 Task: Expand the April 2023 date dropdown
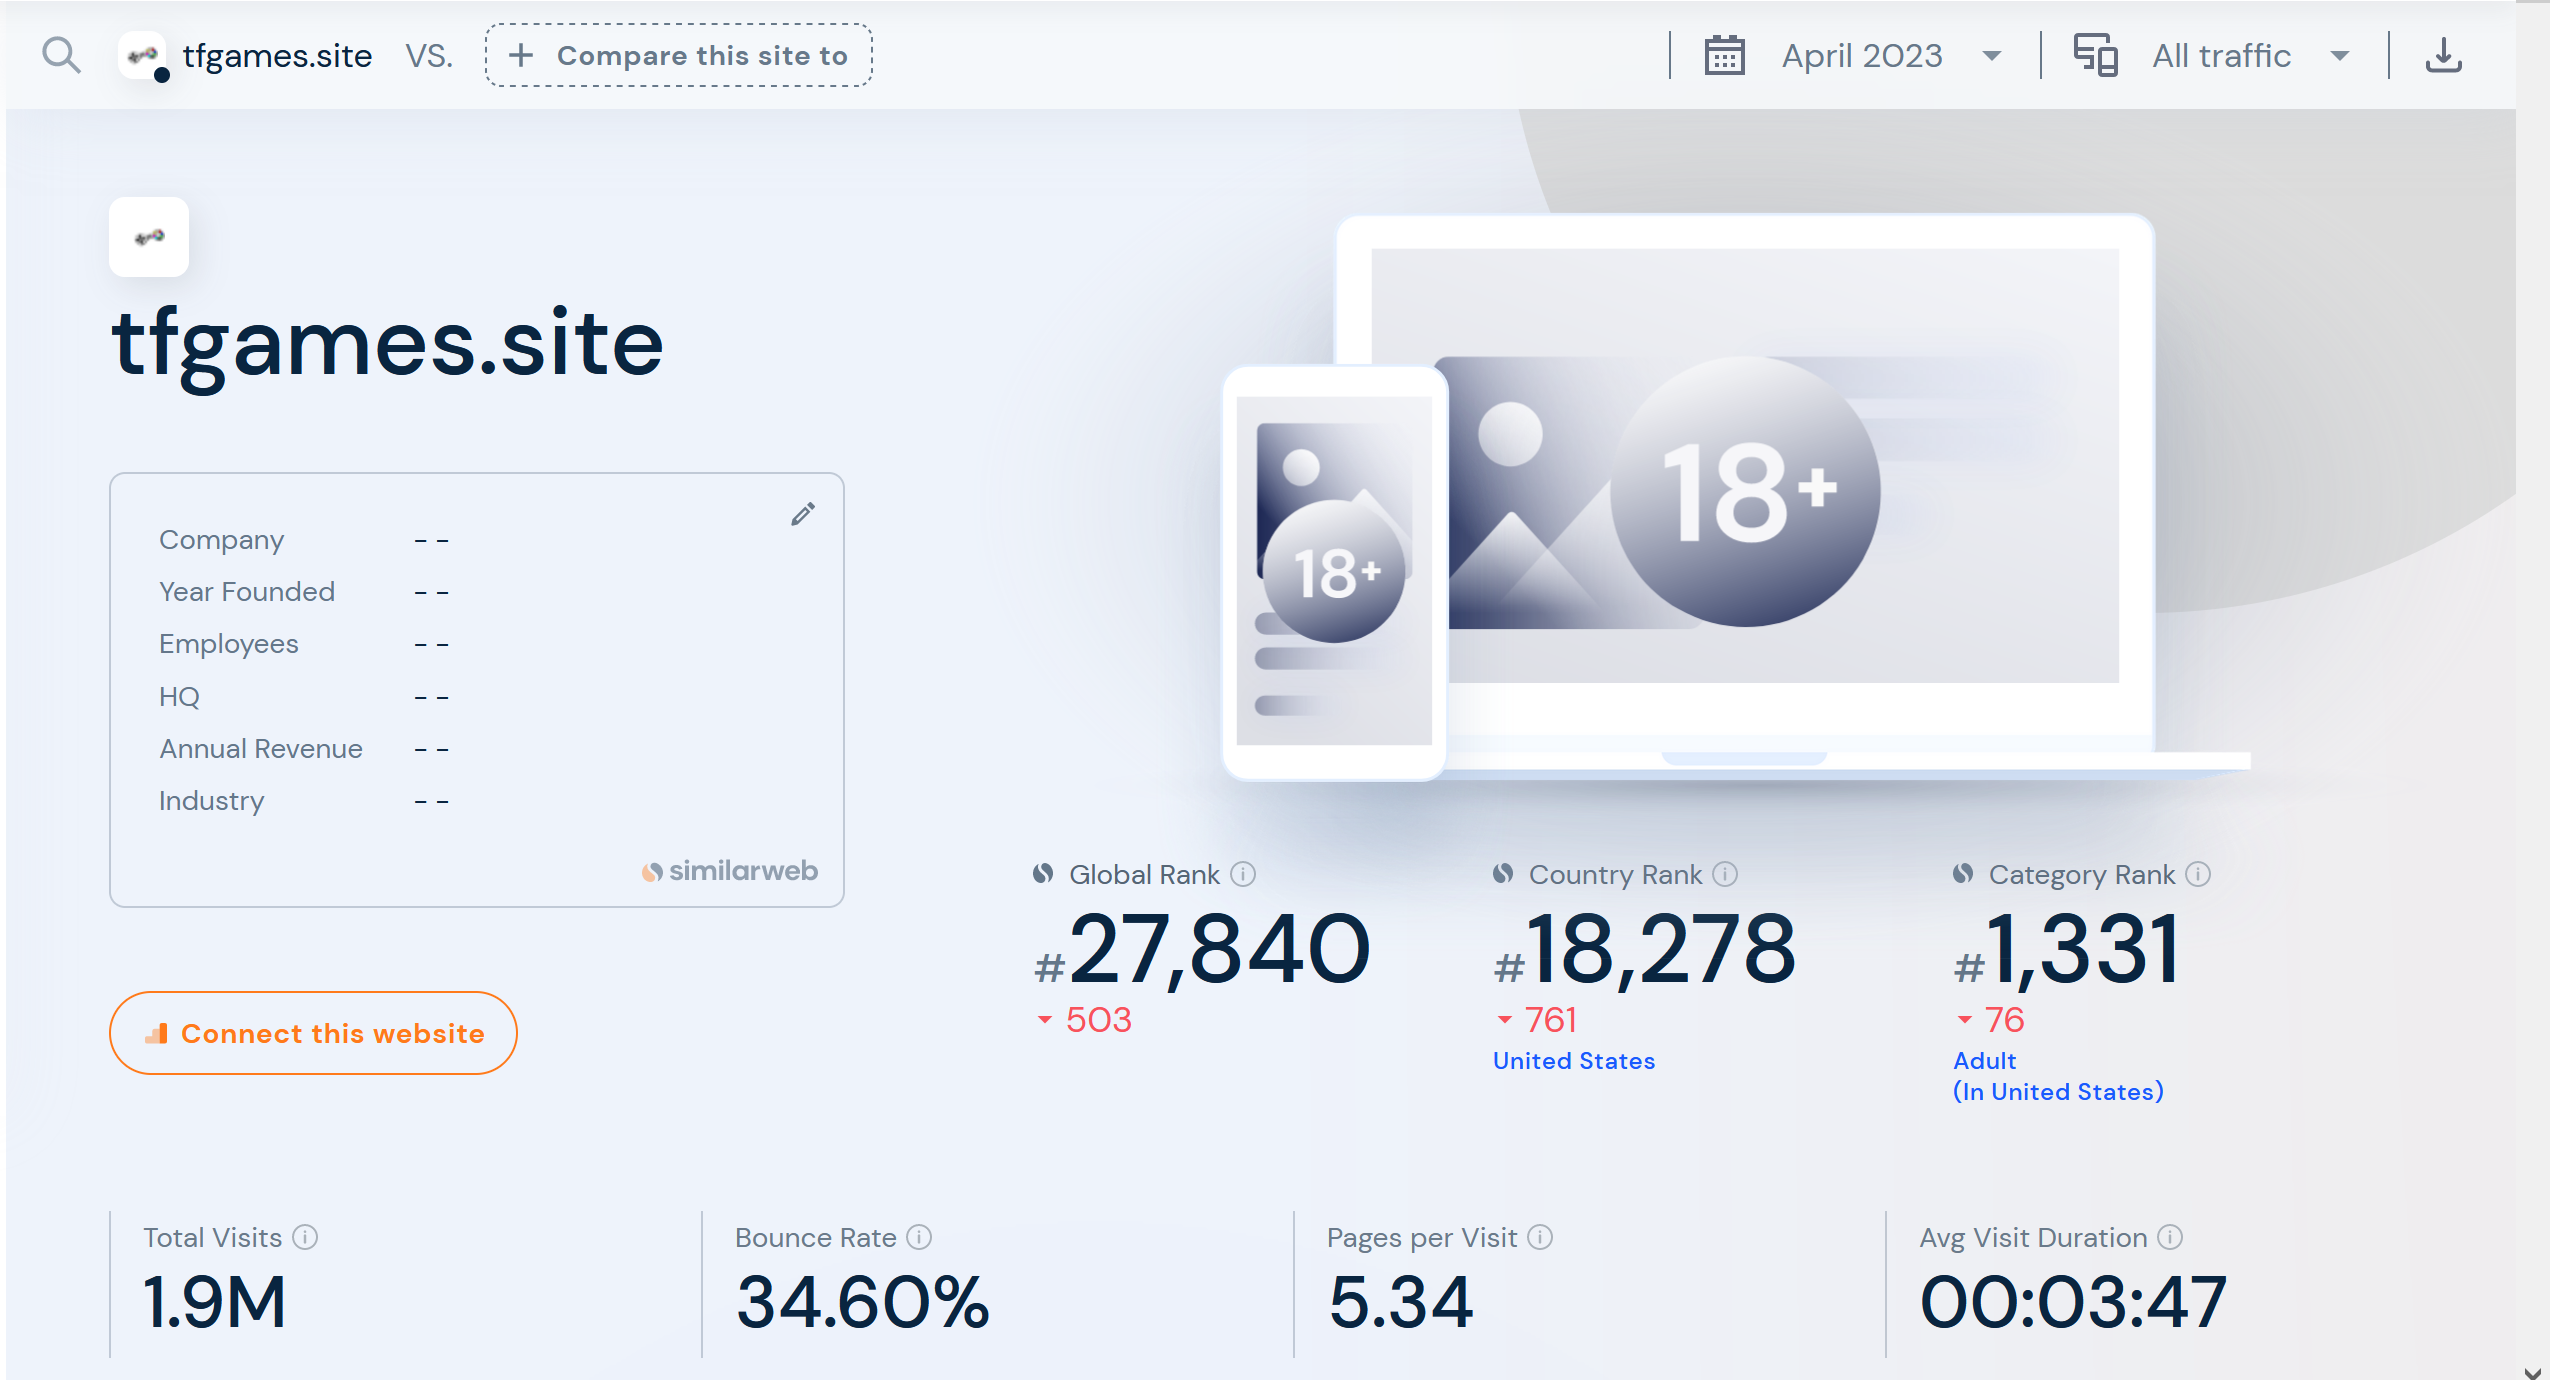click(1992, 56)
